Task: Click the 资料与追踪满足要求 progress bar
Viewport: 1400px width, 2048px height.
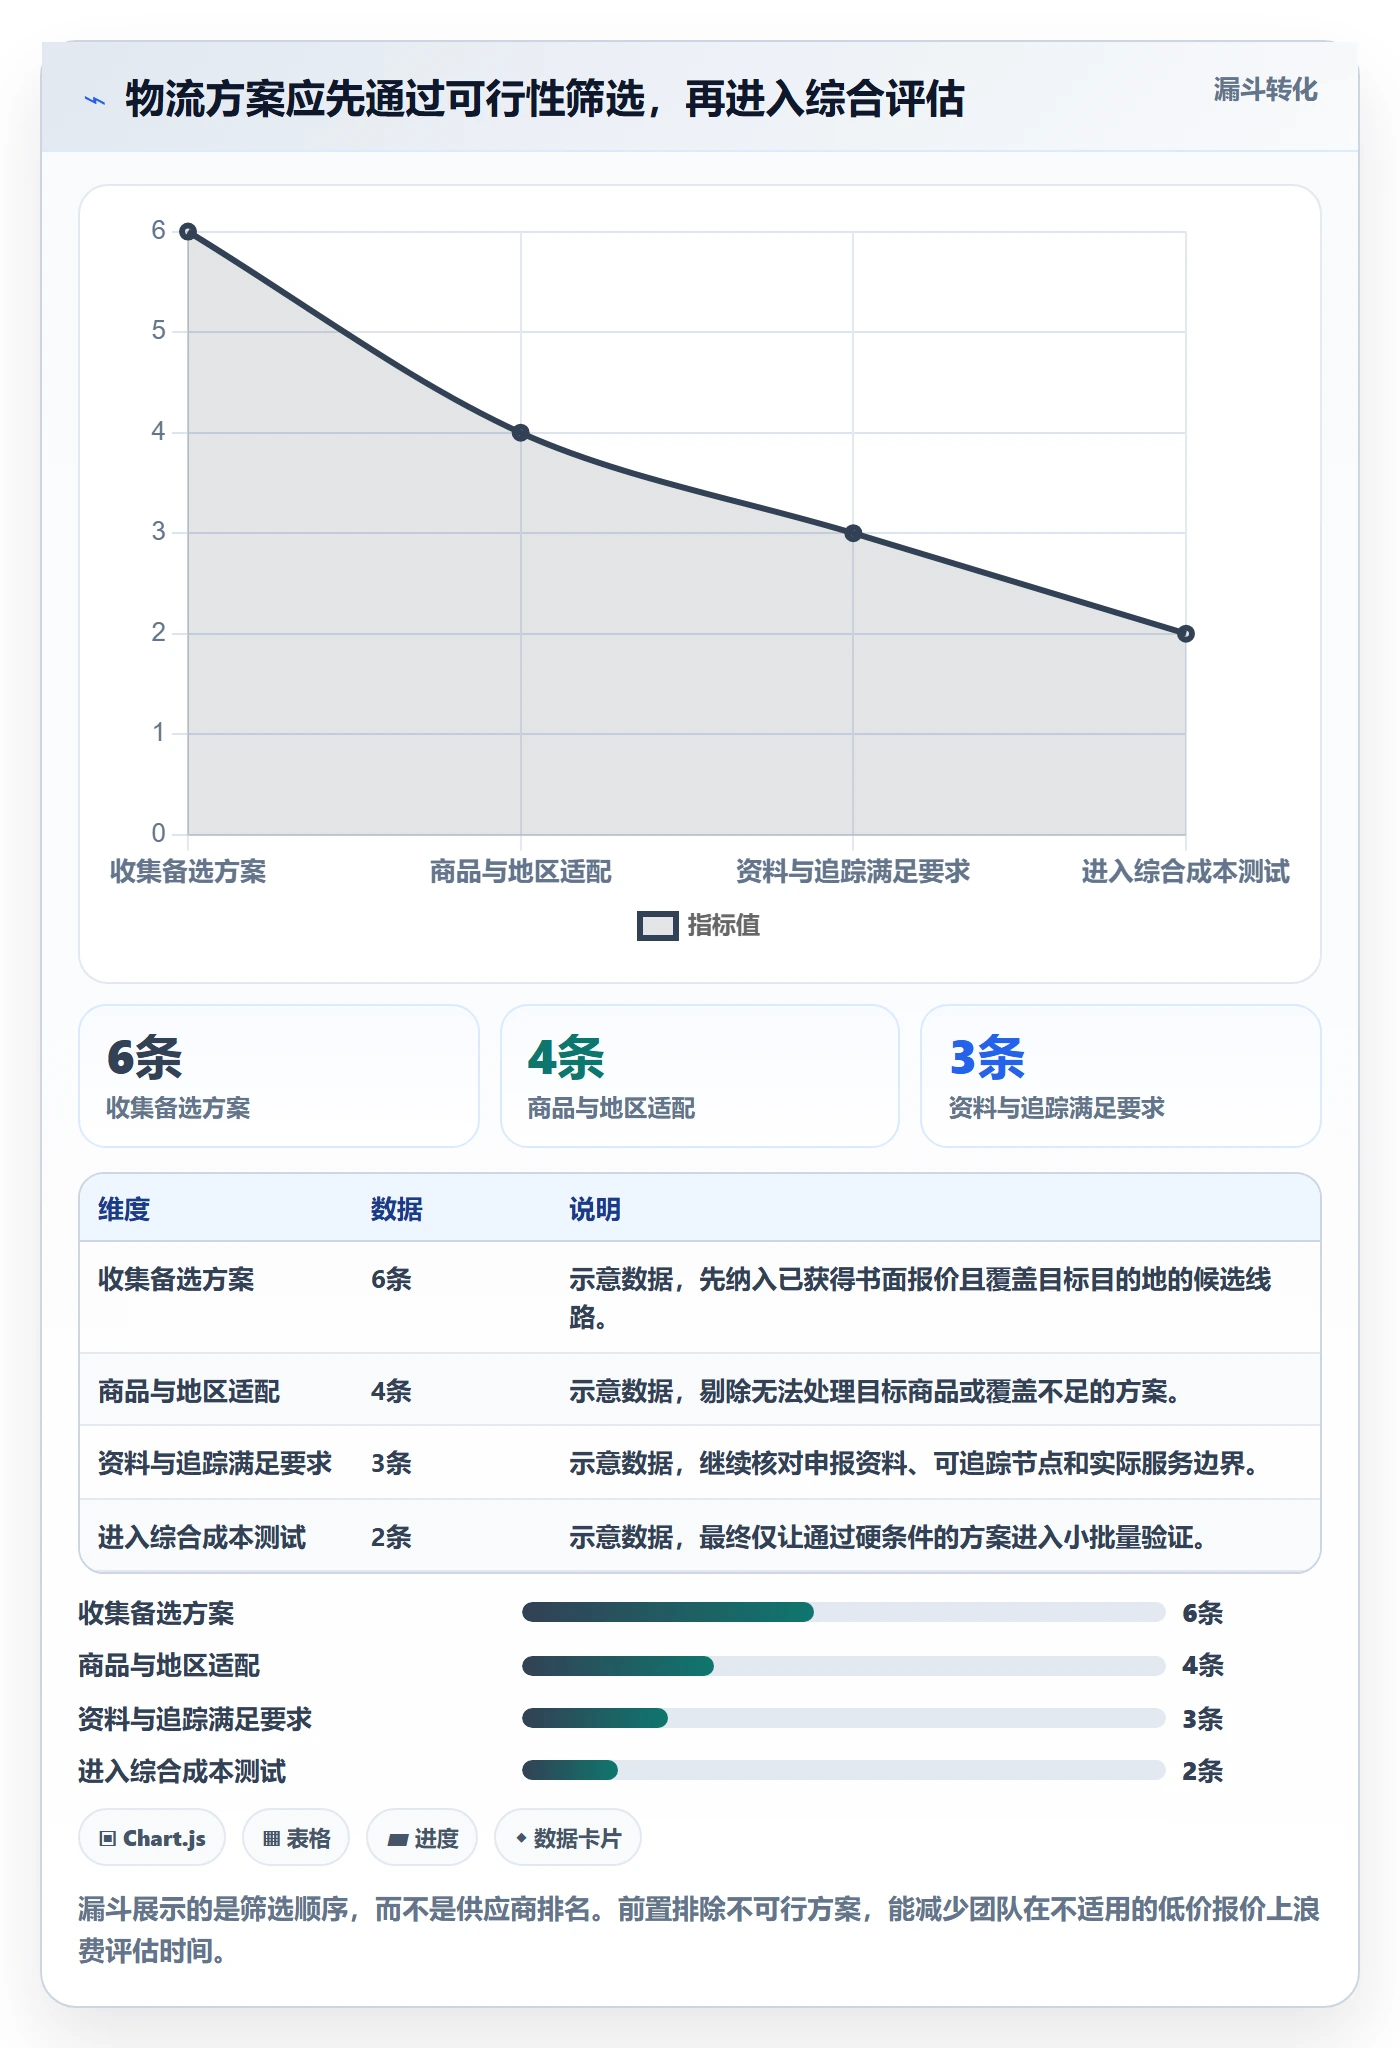Action: tap(844, 1718)
